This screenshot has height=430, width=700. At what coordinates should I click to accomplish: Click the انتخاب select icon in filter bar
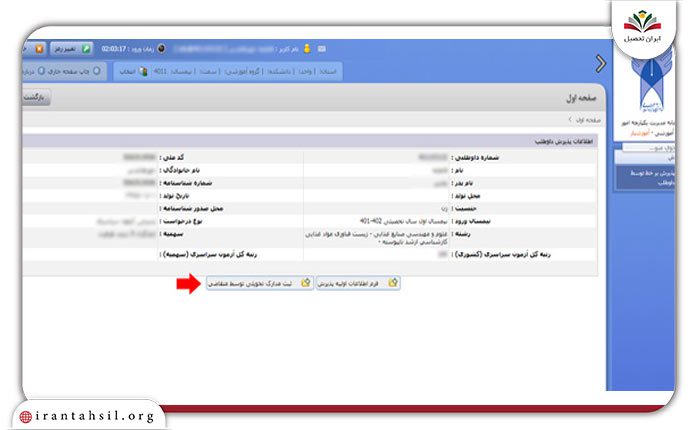[143, 71]
